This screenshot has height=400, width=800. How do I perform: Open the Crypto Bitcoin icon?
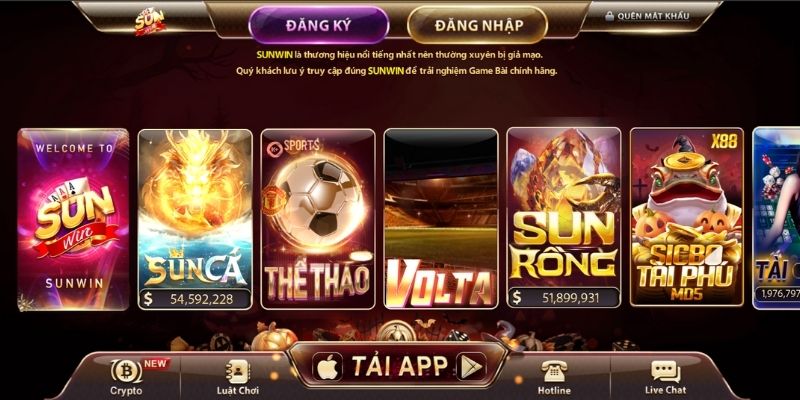pyautogui.click(x=124, y=370)
